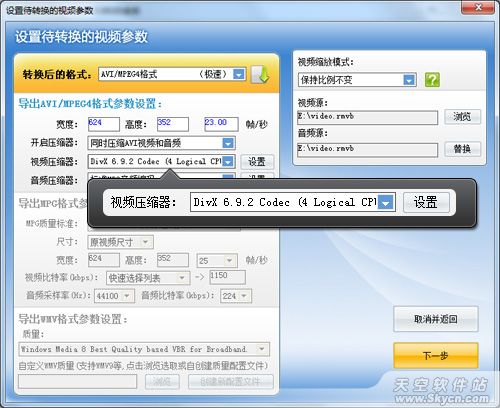Click the 创建新配置文件 button
This screenshot has width=500, height=408.
tap(231, 382)
